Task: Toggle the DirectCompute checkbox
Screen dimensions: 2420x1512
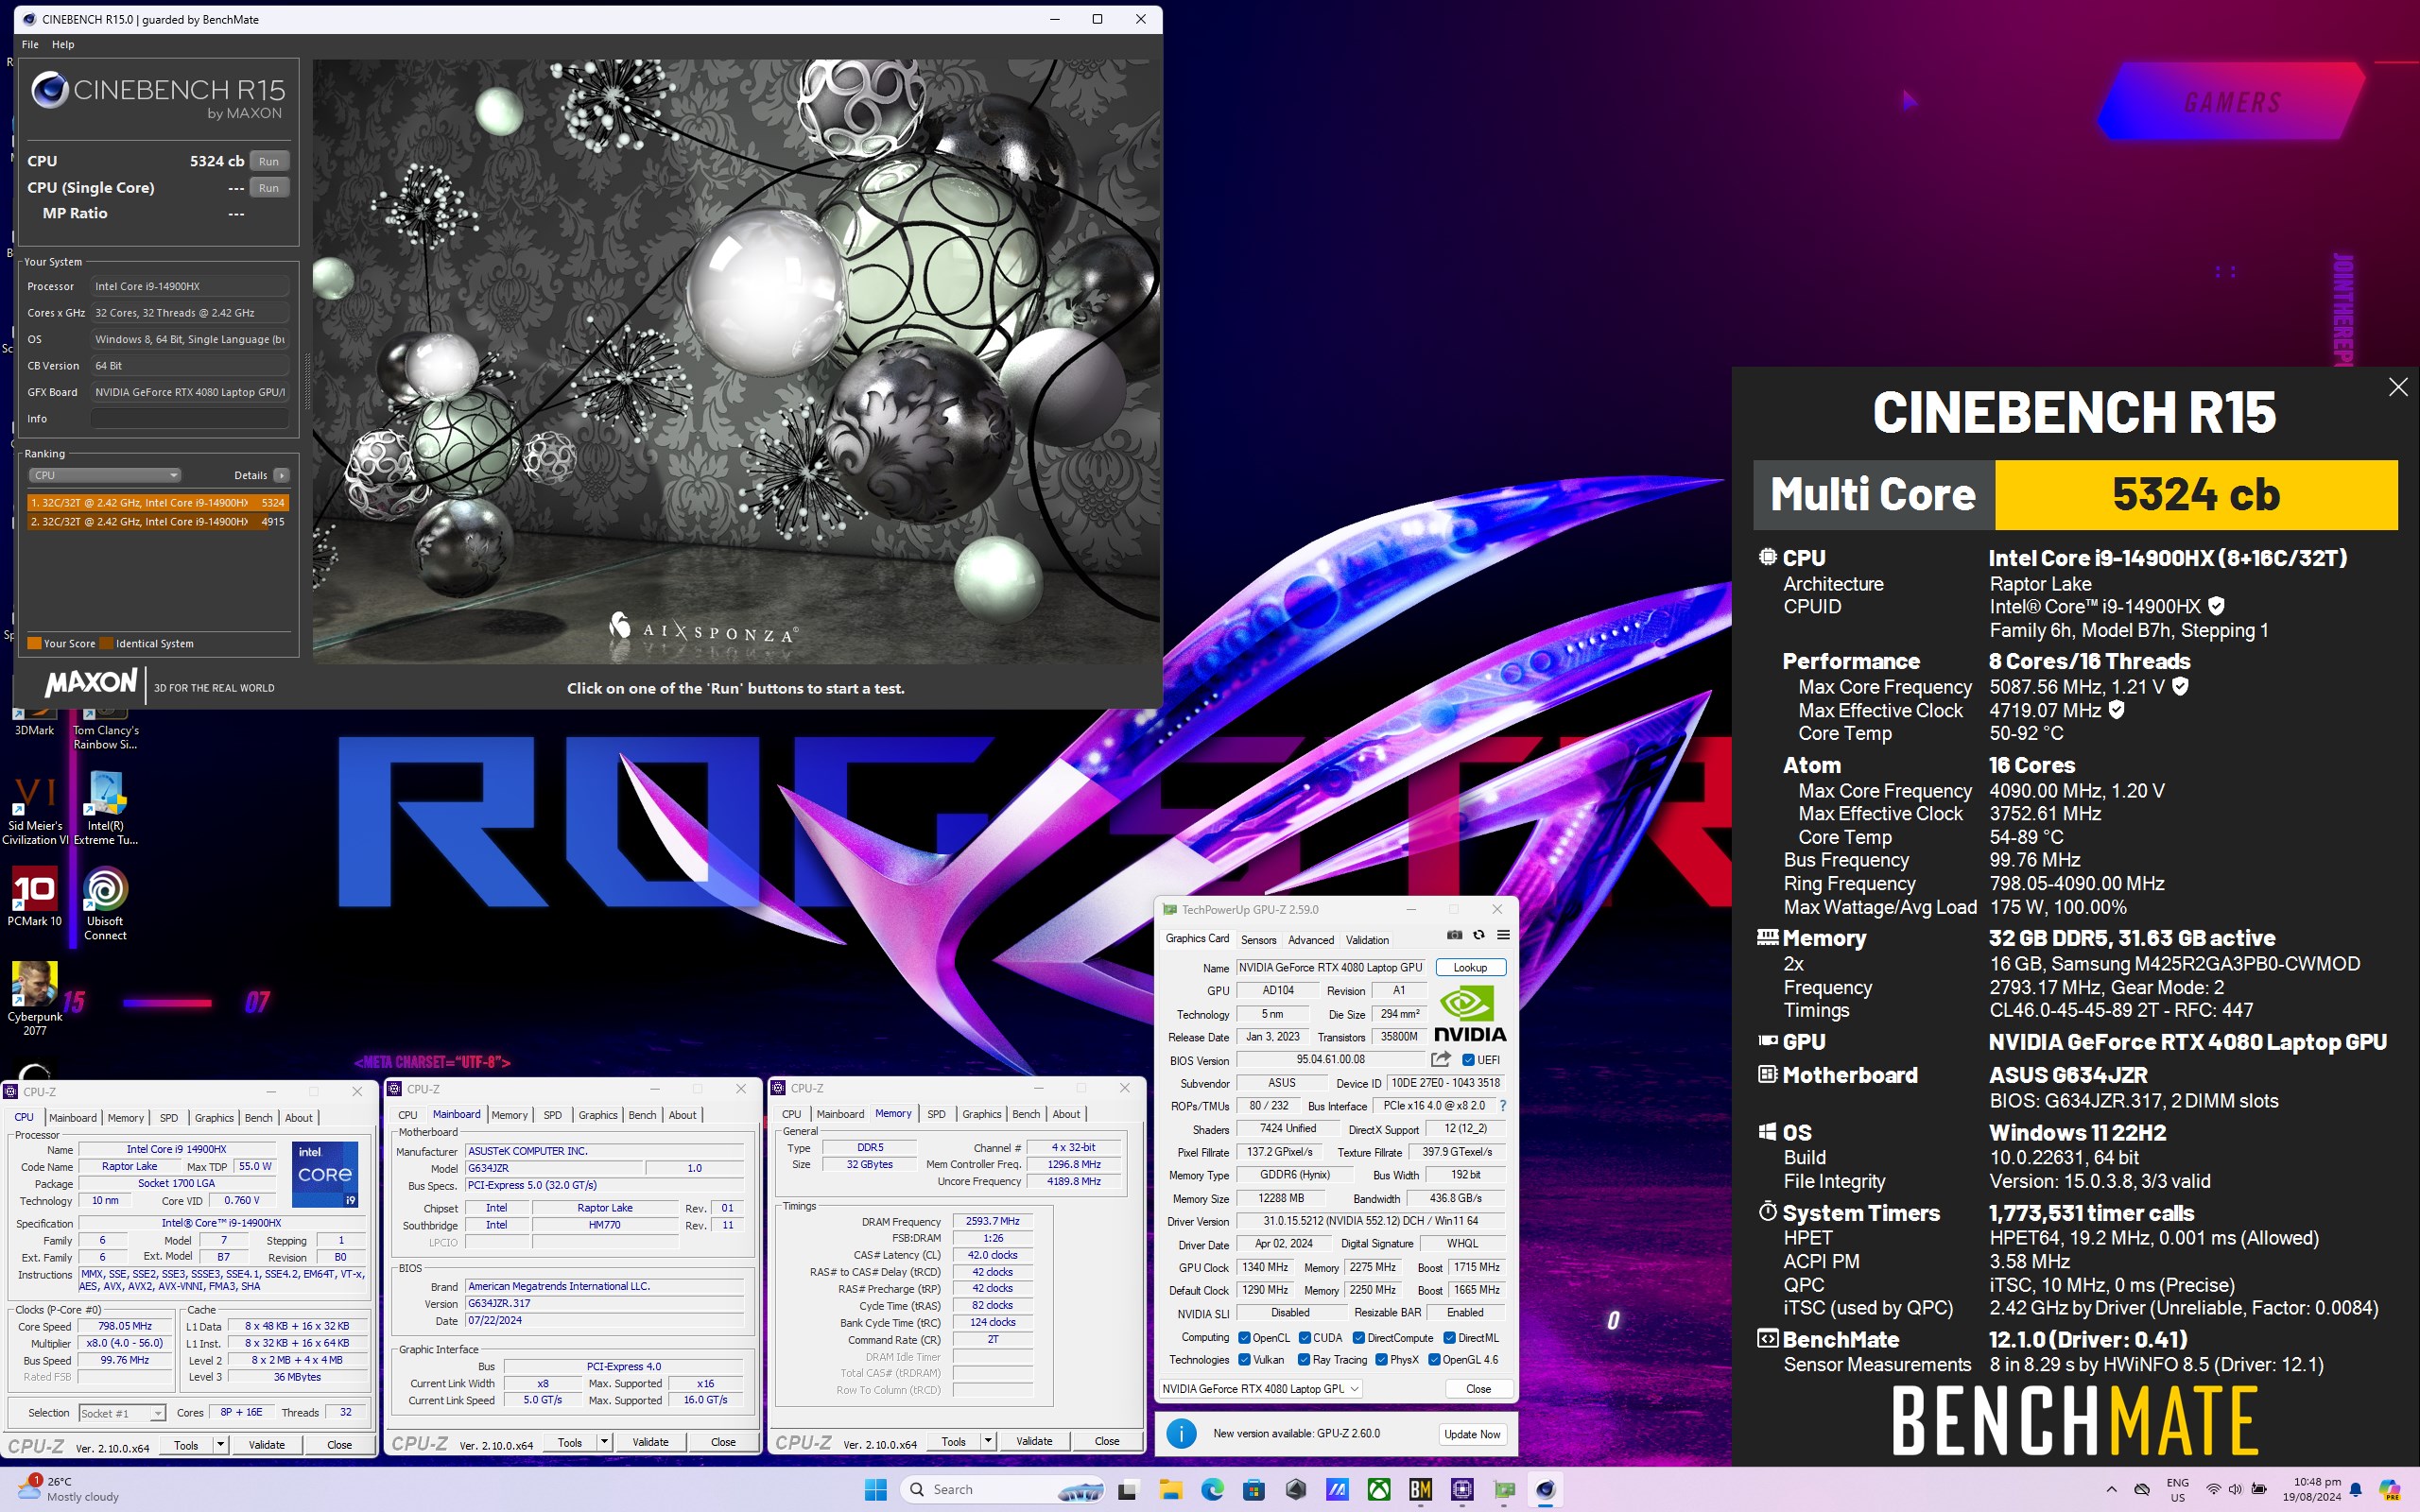Action: click(x=1359, y=1337)
